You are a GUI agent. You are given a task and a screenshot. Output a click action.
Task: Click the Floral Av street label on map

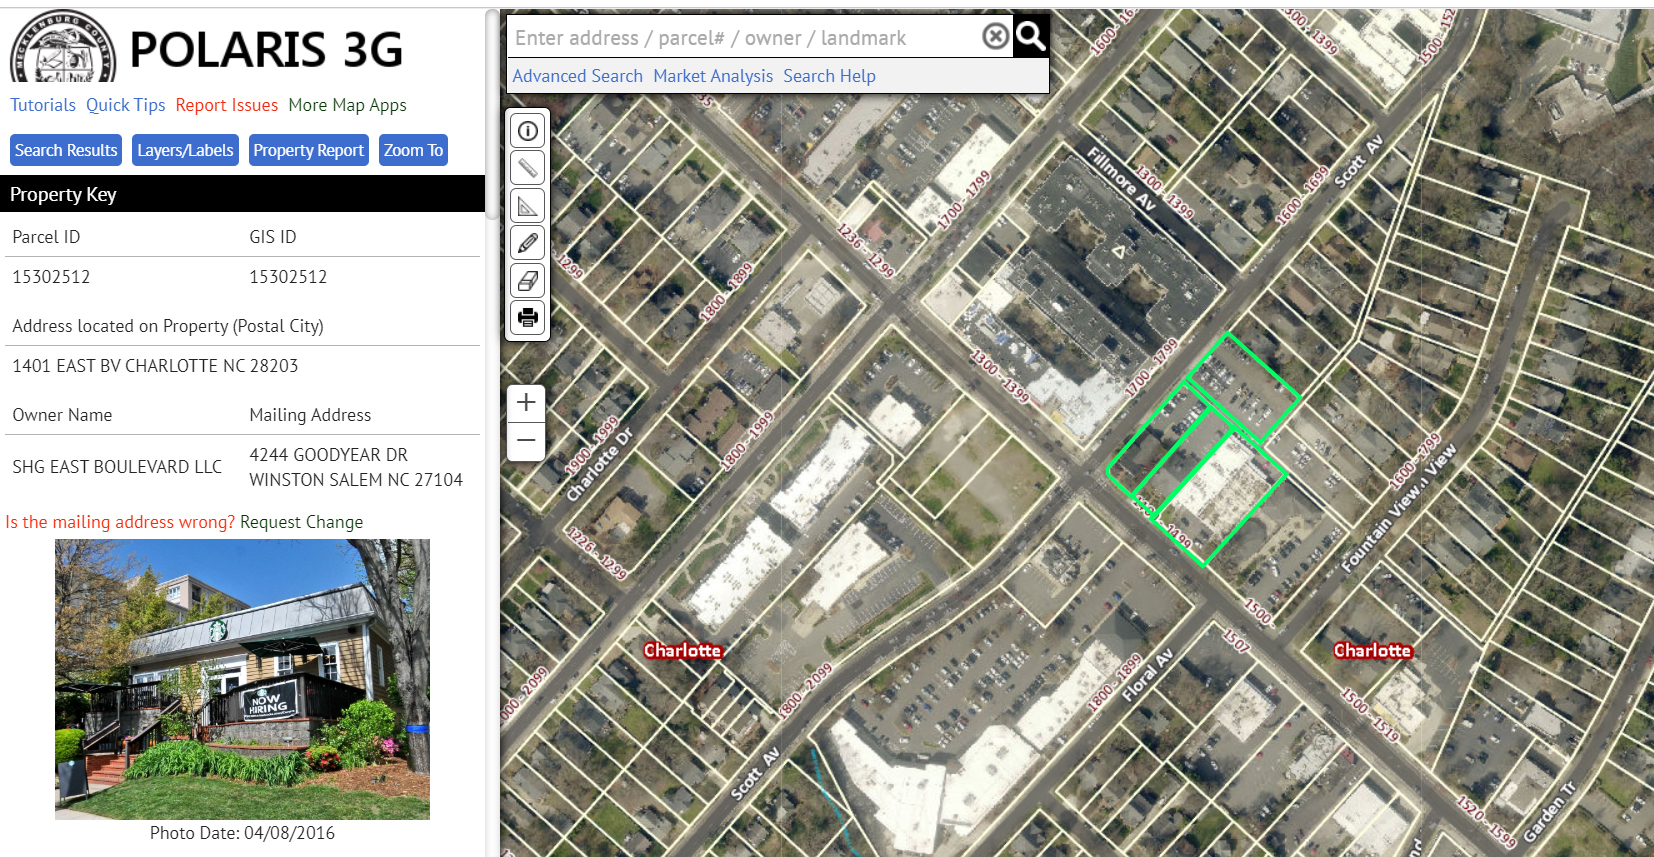pos(1147,675)
